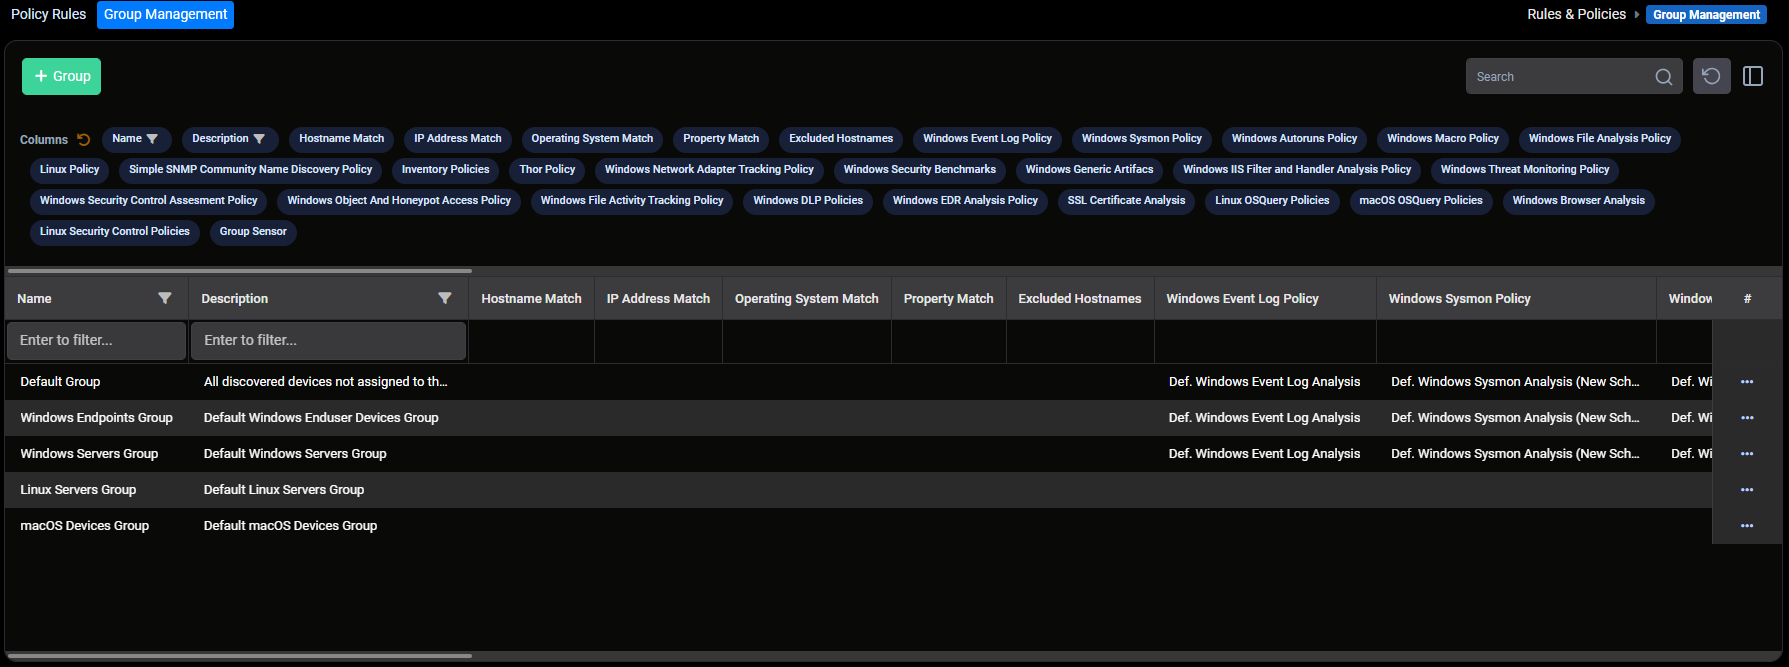Click the Name filter input field
This screenshot has width=1789, height=667.
[96, 340]
